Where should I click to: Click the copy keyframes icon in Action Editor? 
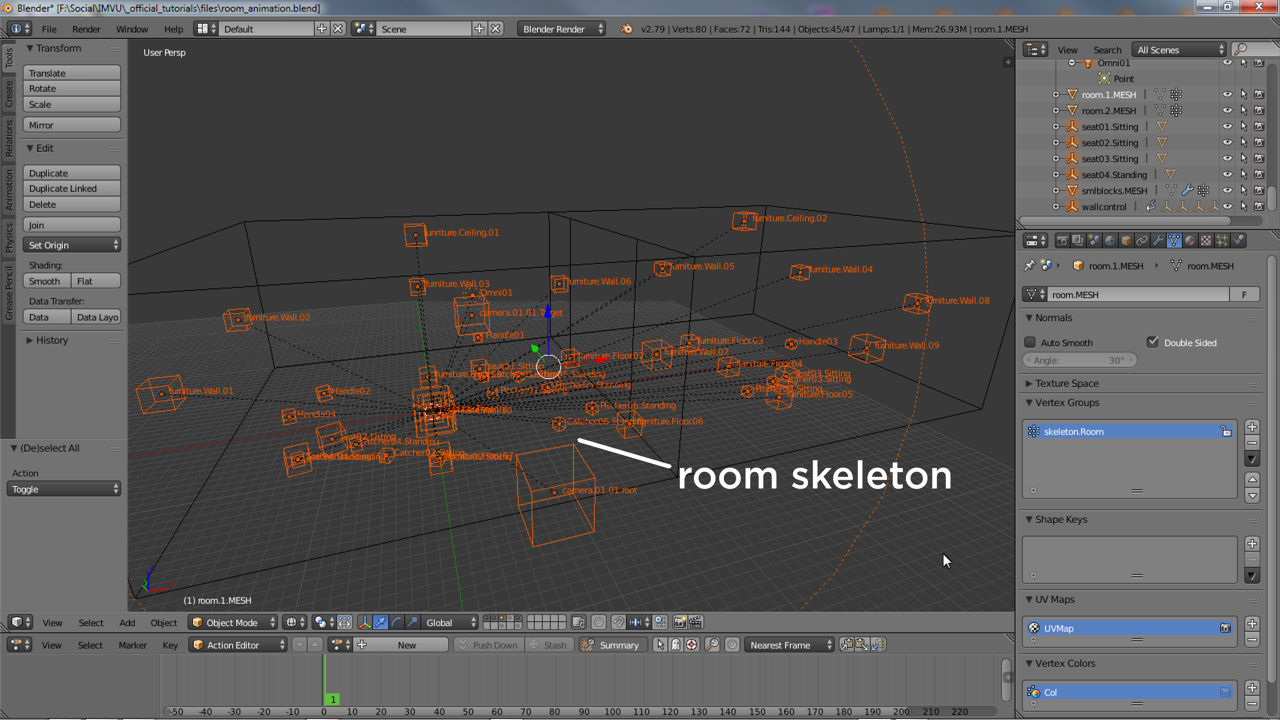[847, 645]
